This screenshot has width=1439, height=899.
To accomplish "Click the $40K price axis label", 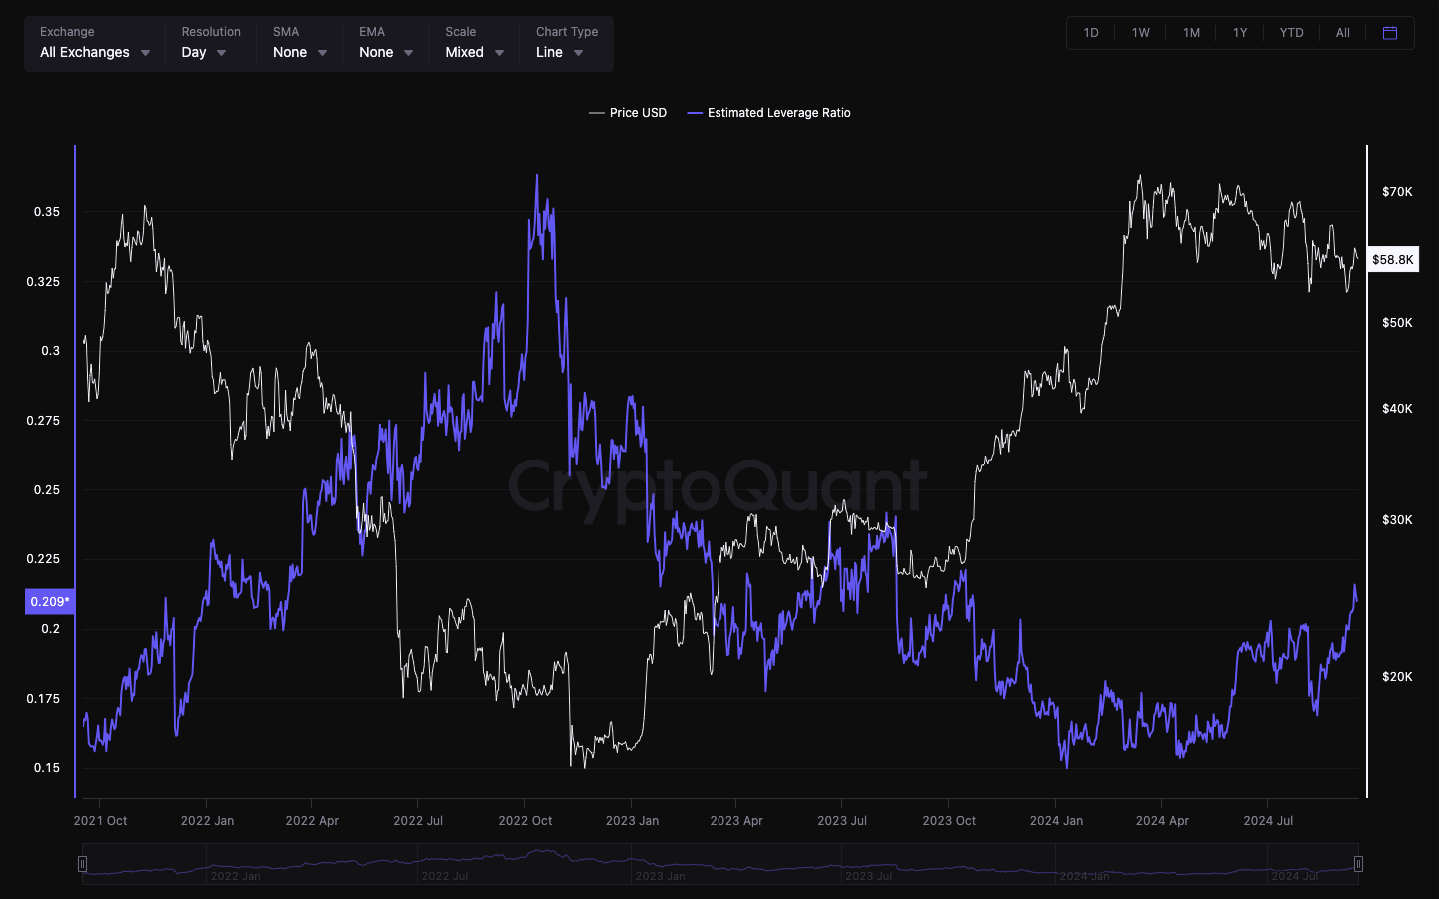I will point(1397,409).
